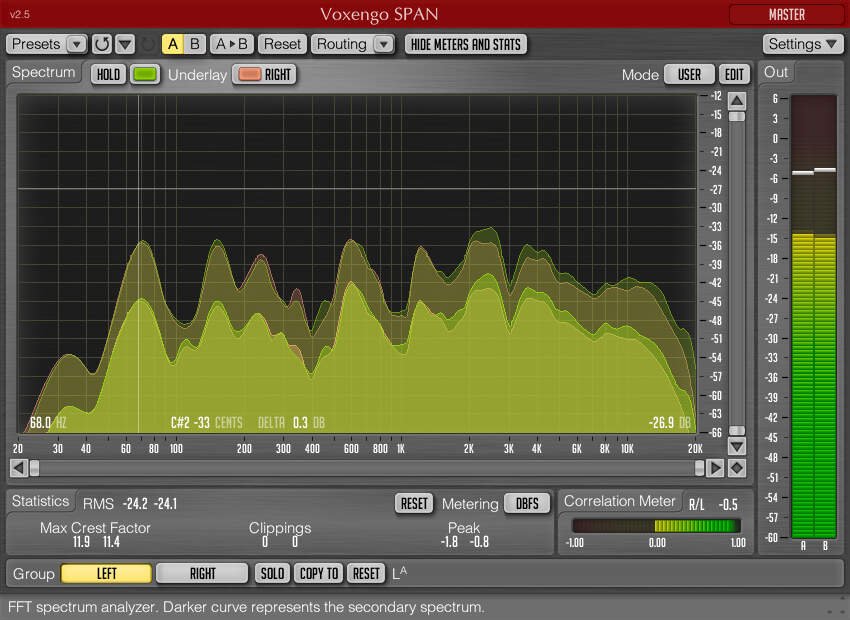The image size is (850, 620).
Task: Select the RIGHT channel group tab
Action: [x=202, y=573]
